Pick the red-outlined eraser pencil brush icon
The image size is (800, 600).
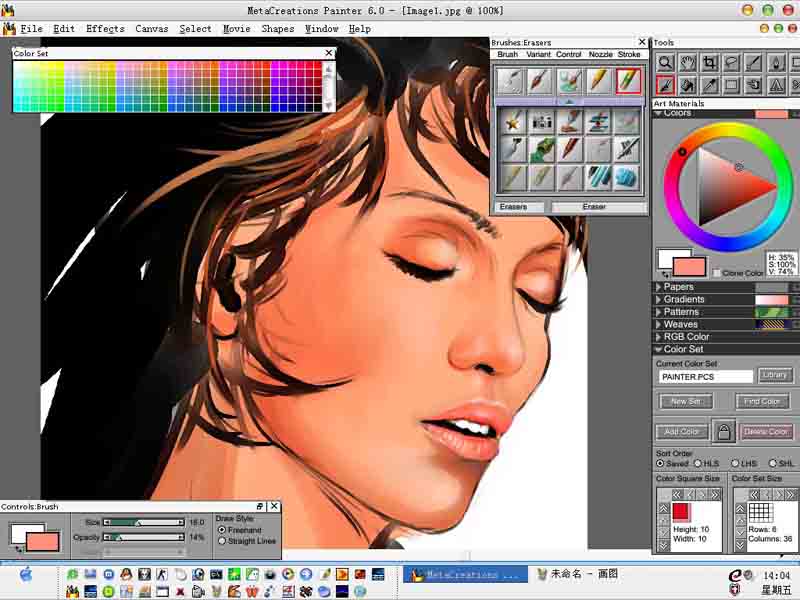[628, 81]
